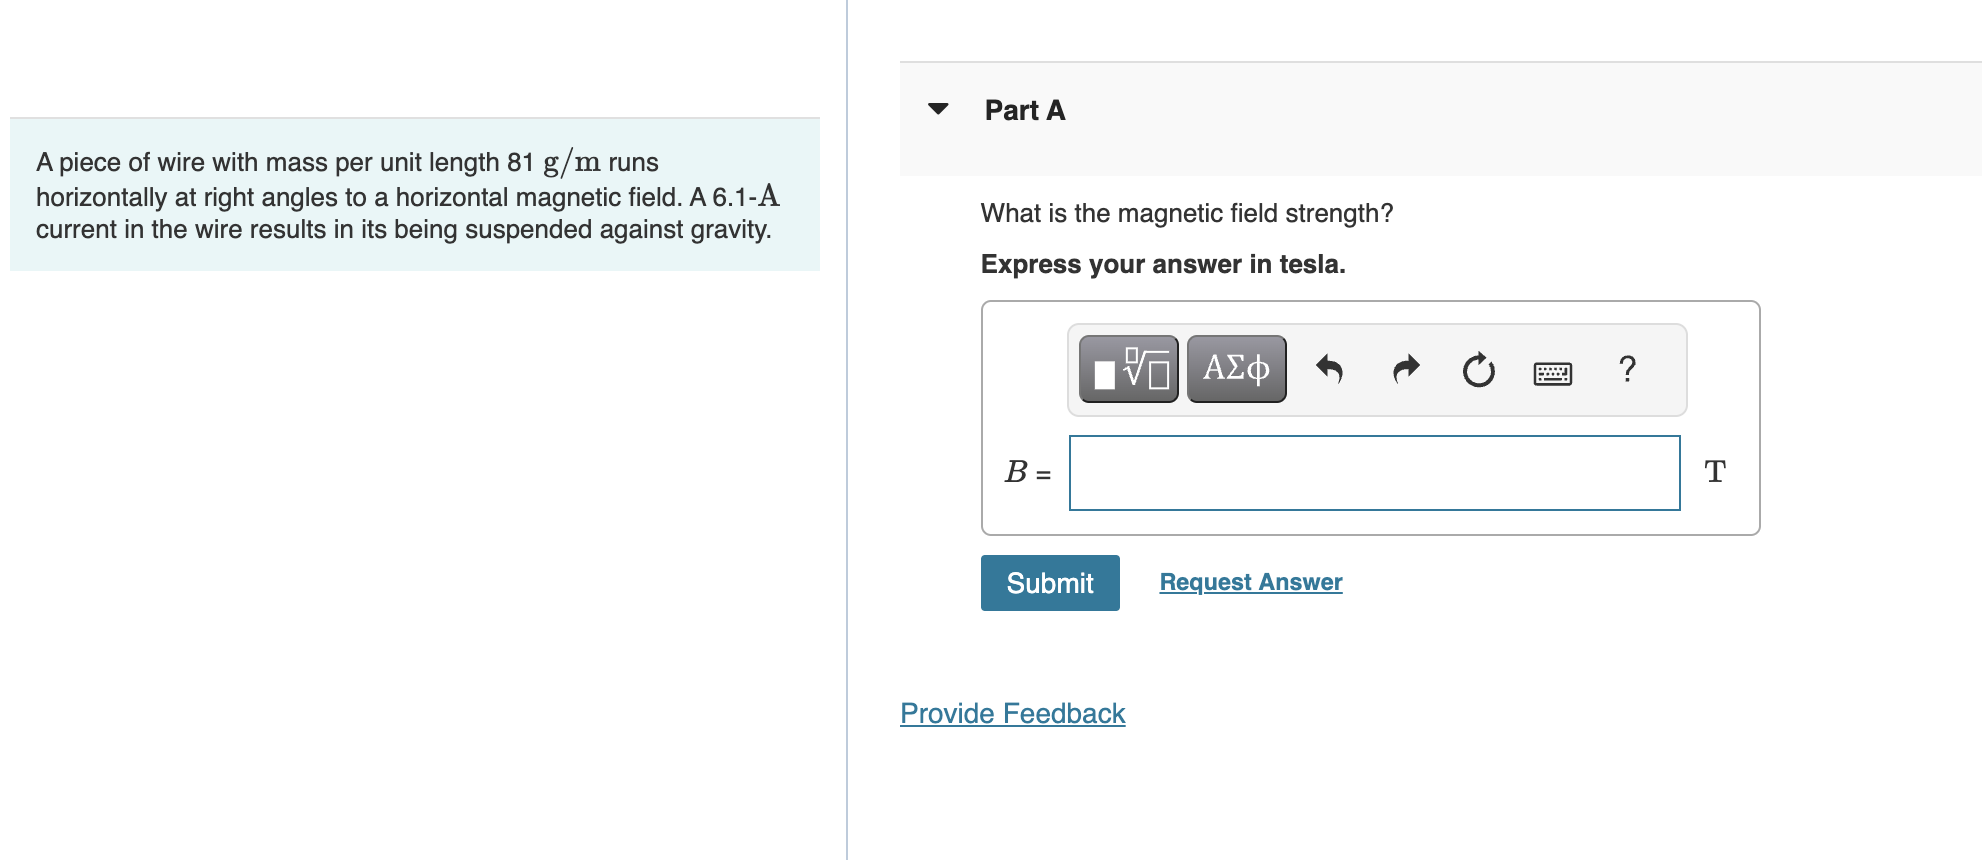Click the redo arrow icon
This screenshot has height=860, width=1982.
[1405, 370]
